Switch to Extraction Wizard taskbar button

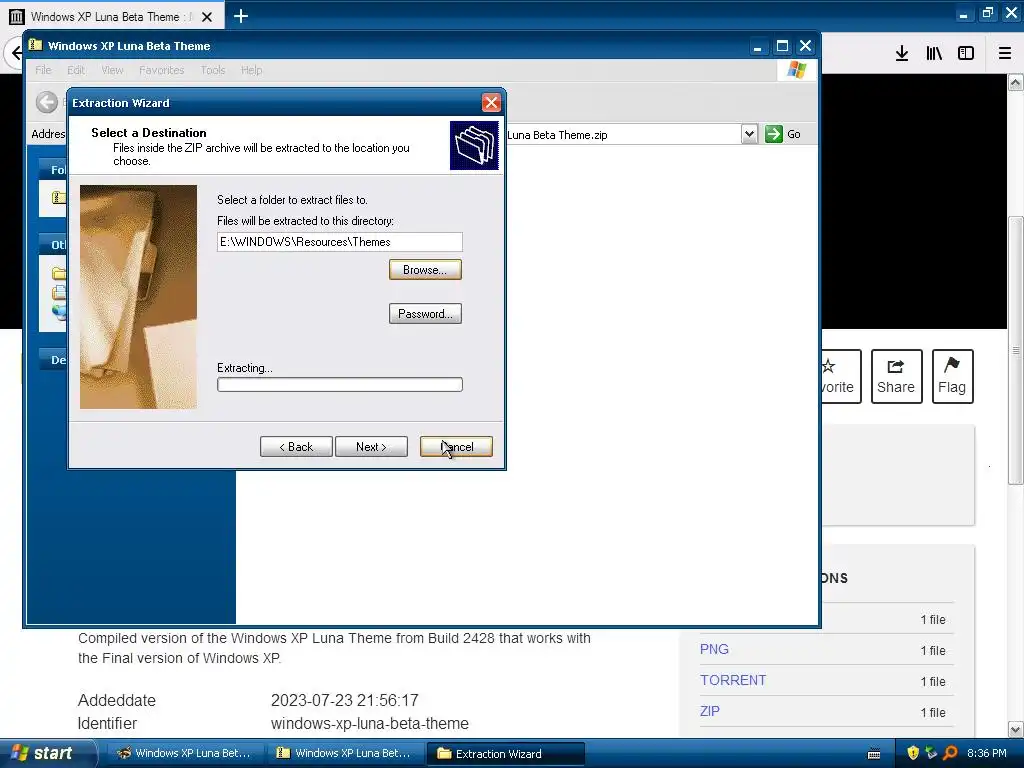pos(505,754)
